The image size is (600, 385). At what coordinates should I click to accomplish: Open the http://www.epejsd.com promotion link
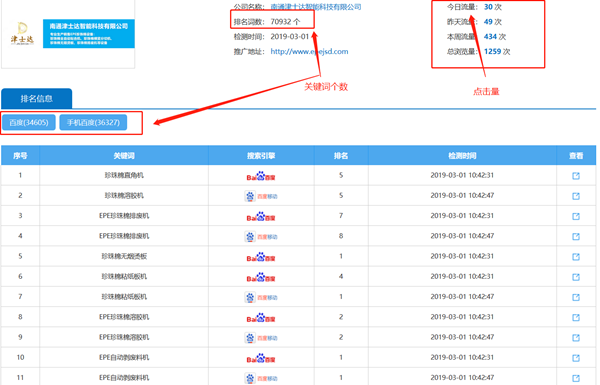coord(309,51)
